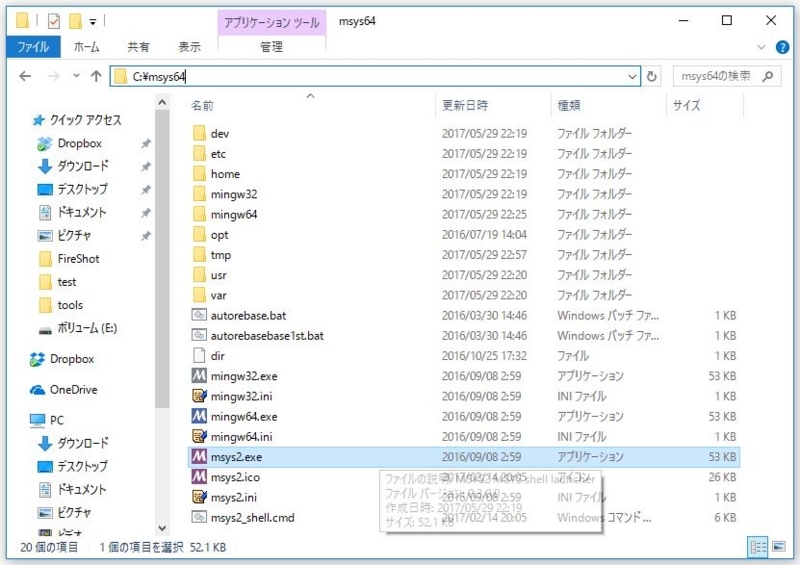Screen dimensions: 800x565
Task: Open the 共有 ribbon tab
Action: pyautogui.click(x=138, y=47)
